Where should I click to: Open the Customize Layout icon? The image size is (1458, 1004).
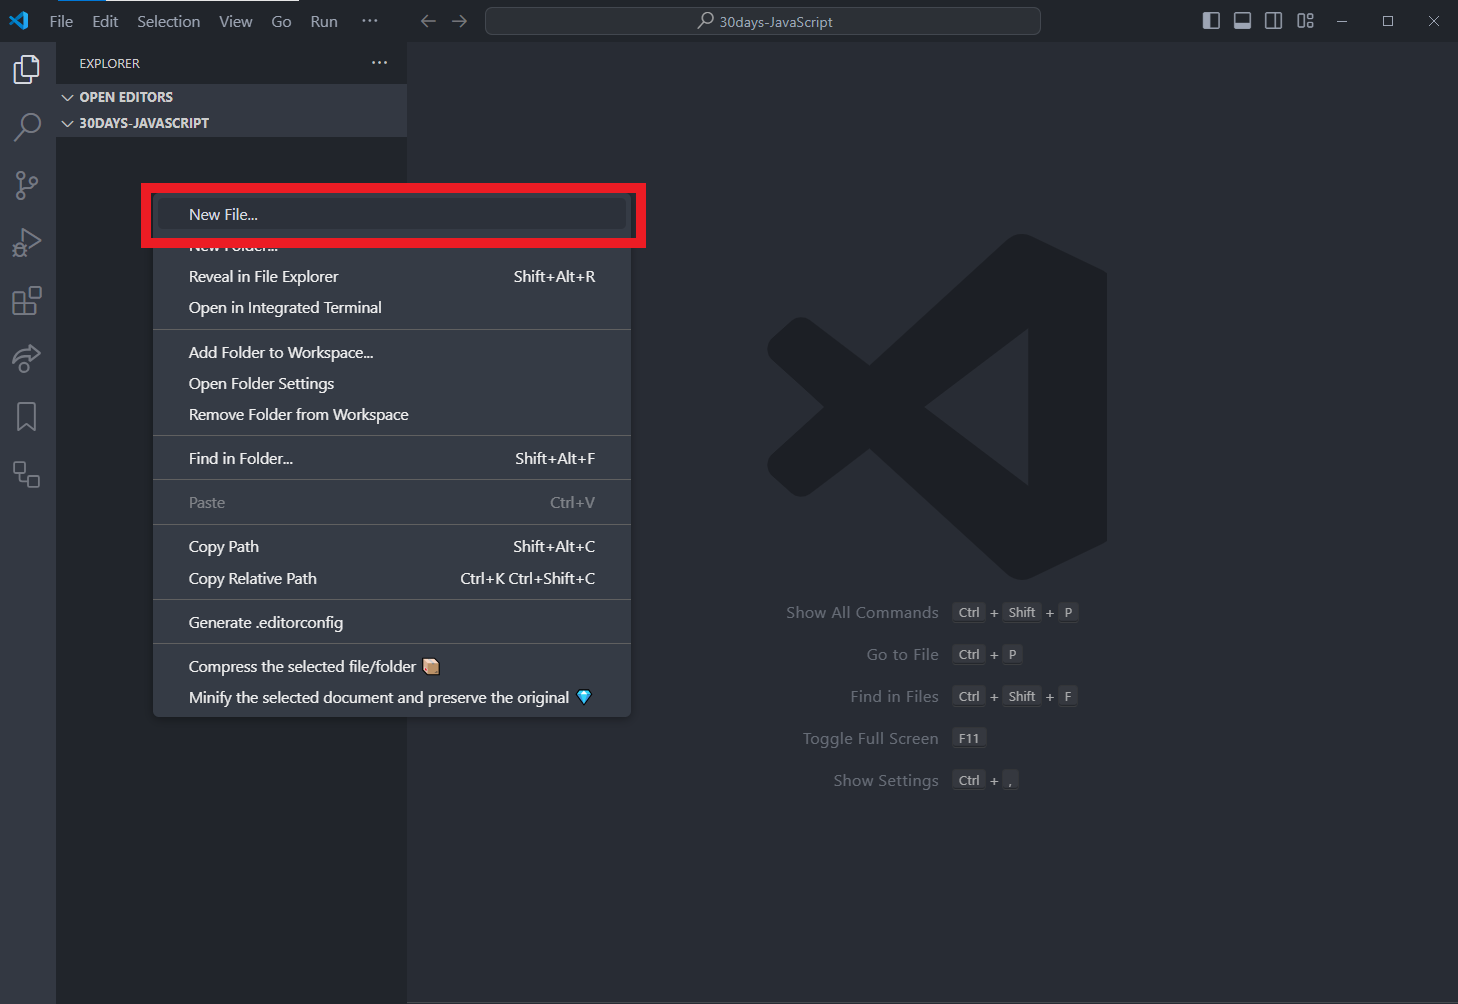click(x=1305, y=21)
